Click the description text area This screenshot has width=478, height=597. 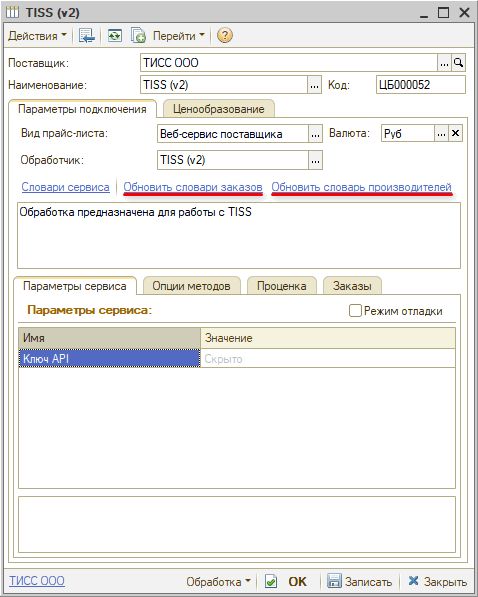coord(239,235)
